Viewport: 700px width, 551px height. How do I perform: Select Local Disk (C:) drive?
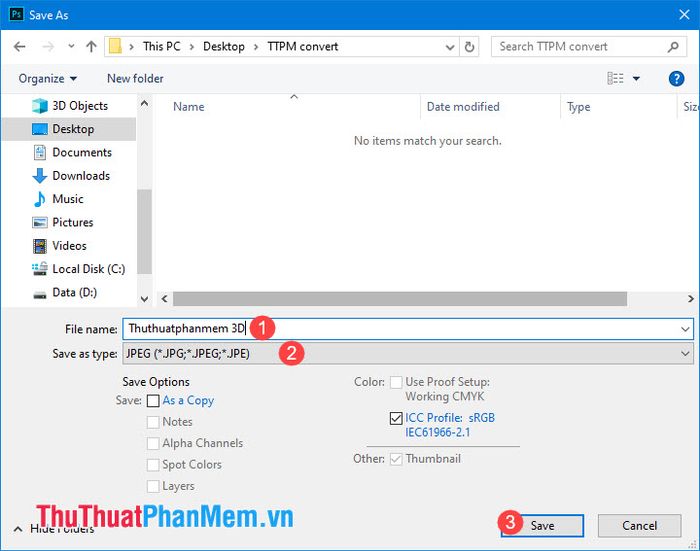pyautogui.click(x=79, y=269)
